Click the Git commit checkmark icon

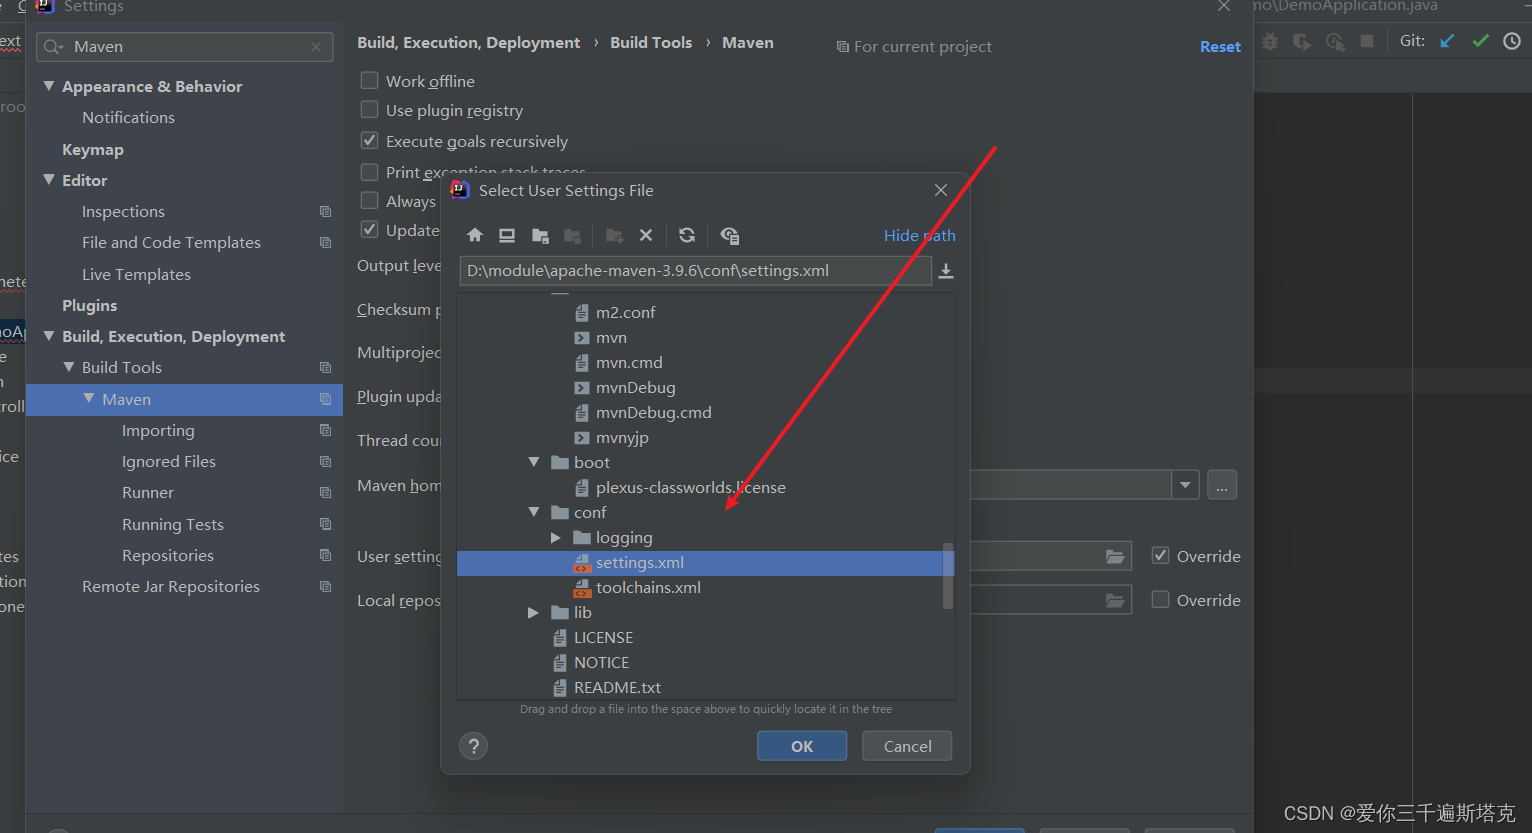click(x=1481, y=41)
